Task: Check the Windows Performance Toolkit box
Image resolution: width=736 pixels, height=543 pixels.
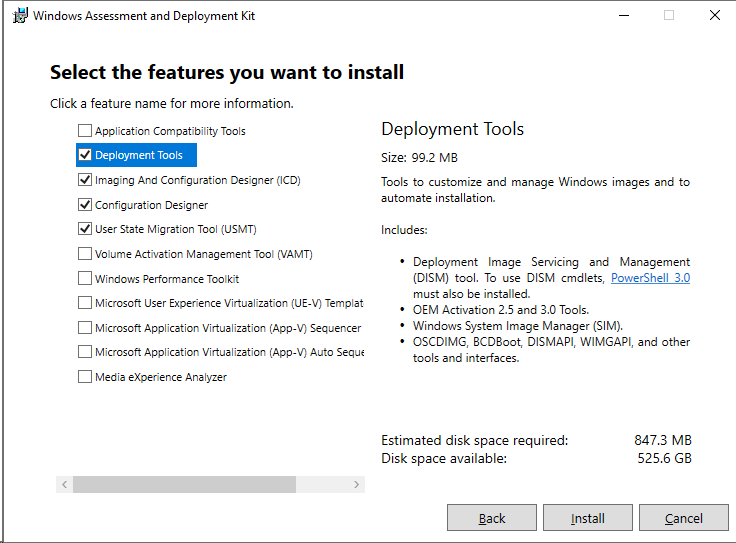Action: [x=85, y=279]
